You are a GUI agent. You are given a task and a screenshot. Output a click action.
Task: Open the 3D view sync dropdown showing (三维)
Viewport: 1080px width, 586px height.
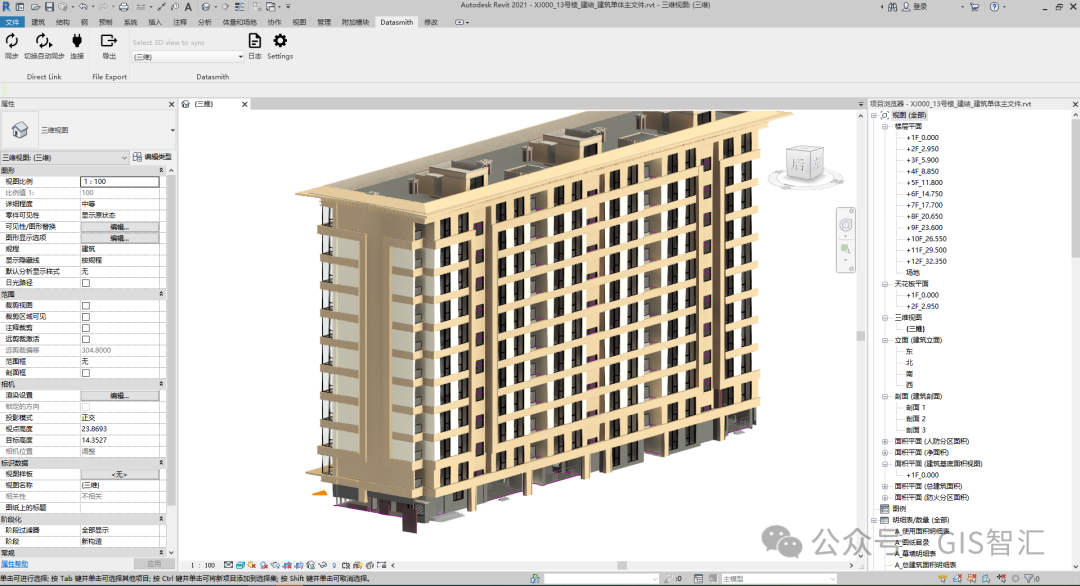tap(189, 57)
